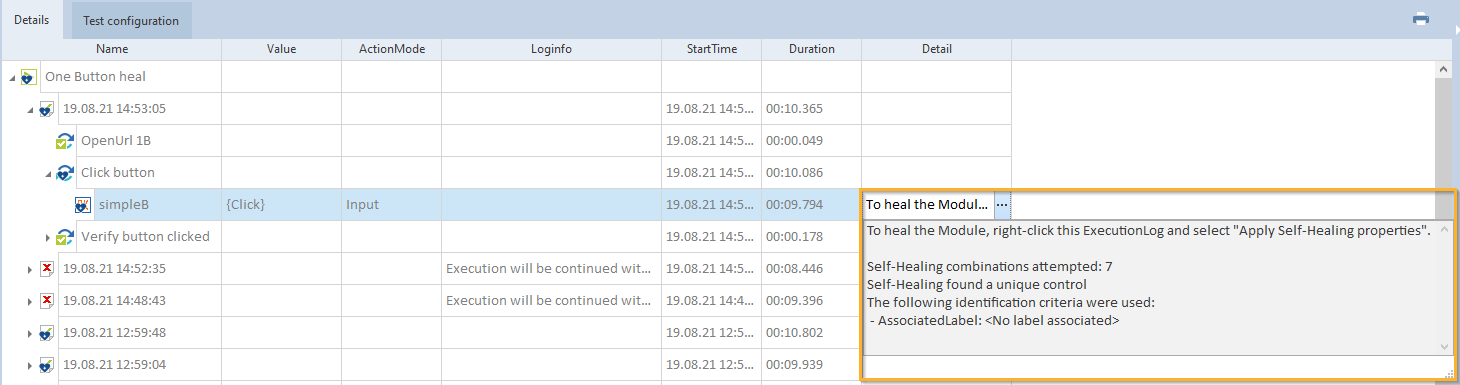Click the simpleB healed control icon
This screenshot has height=385, width=1460.
tap(84, 205)
